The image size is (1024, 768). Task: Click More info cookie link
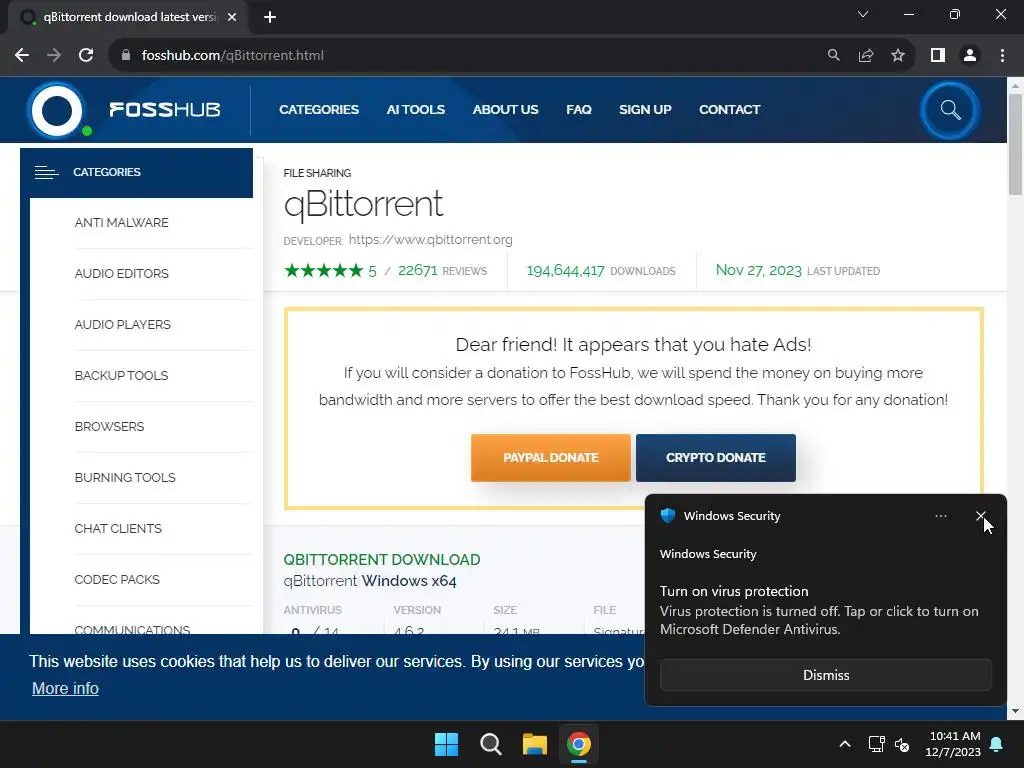pyautogui.click(x=65, y=688)
